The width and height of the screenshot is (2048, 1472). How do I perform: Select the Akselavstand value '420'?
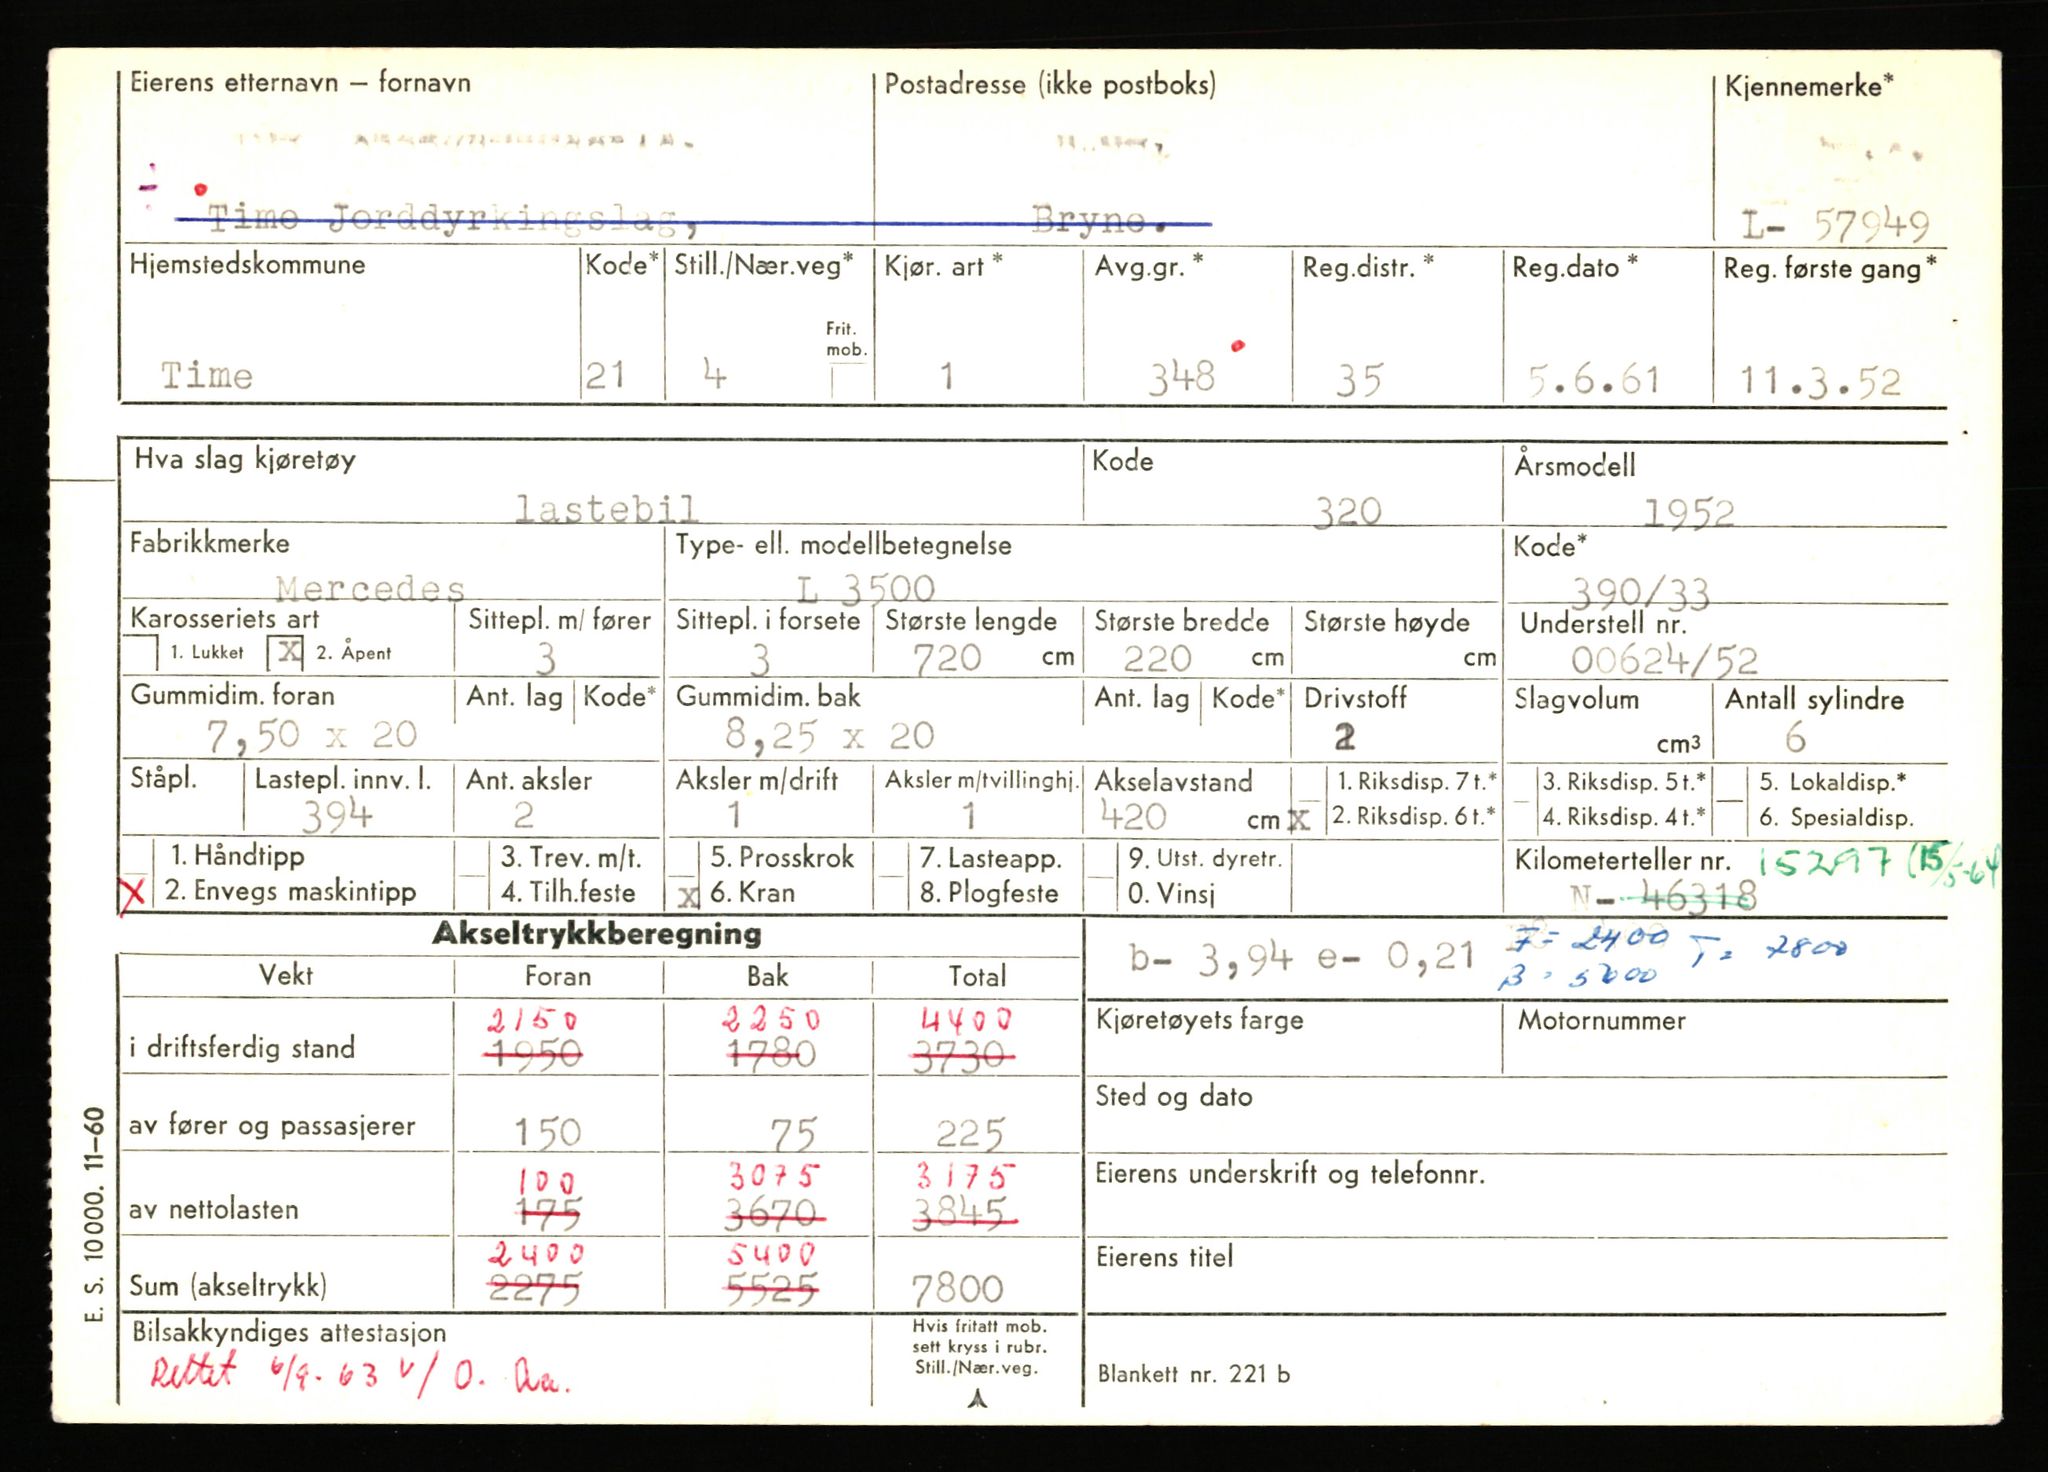click(1133, 817)
